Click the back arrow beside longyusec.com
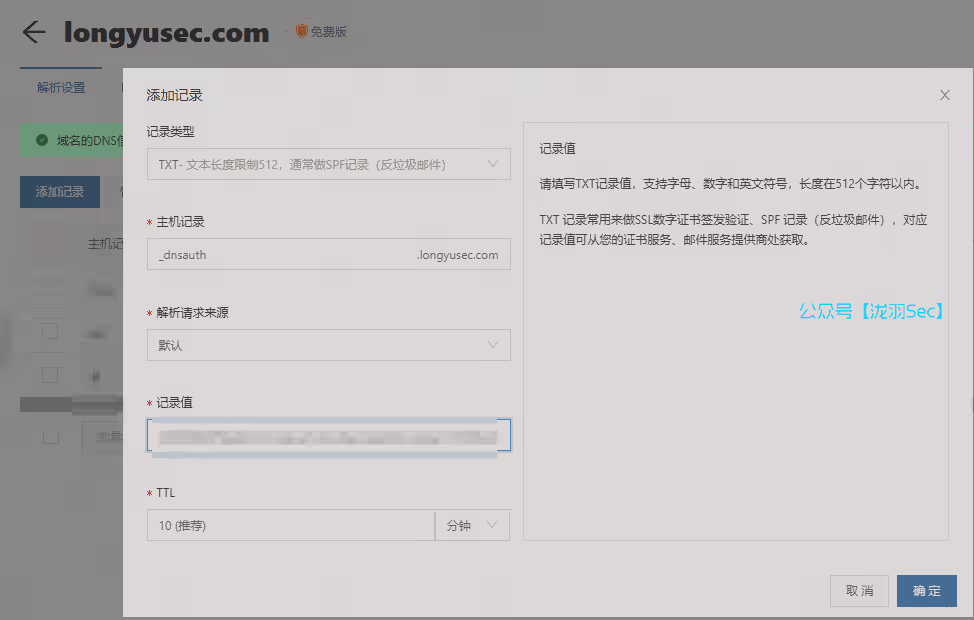This screenshot has width=974, height=620. coord(33,32)
